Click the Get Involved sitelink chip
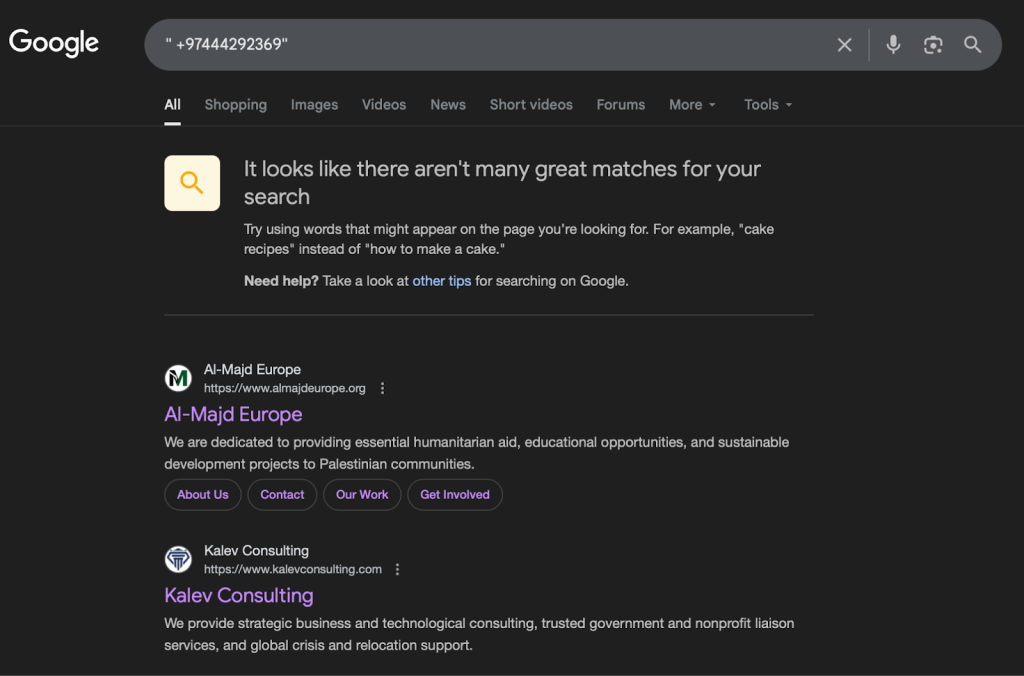This screenshot has height=676, width=1024. (455, 494)
